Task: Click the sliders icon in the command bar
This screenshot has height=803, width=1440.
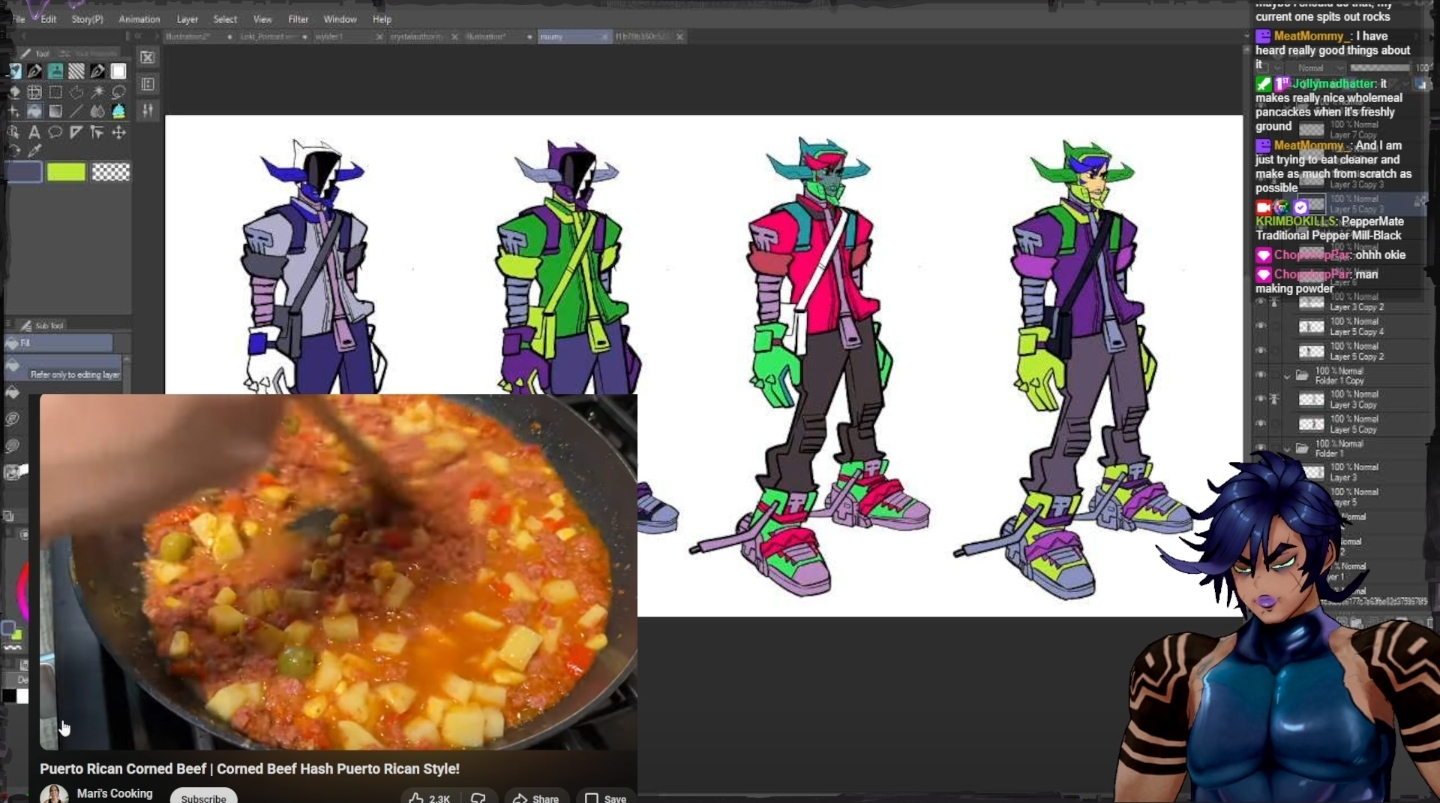Action: (147, 110)
